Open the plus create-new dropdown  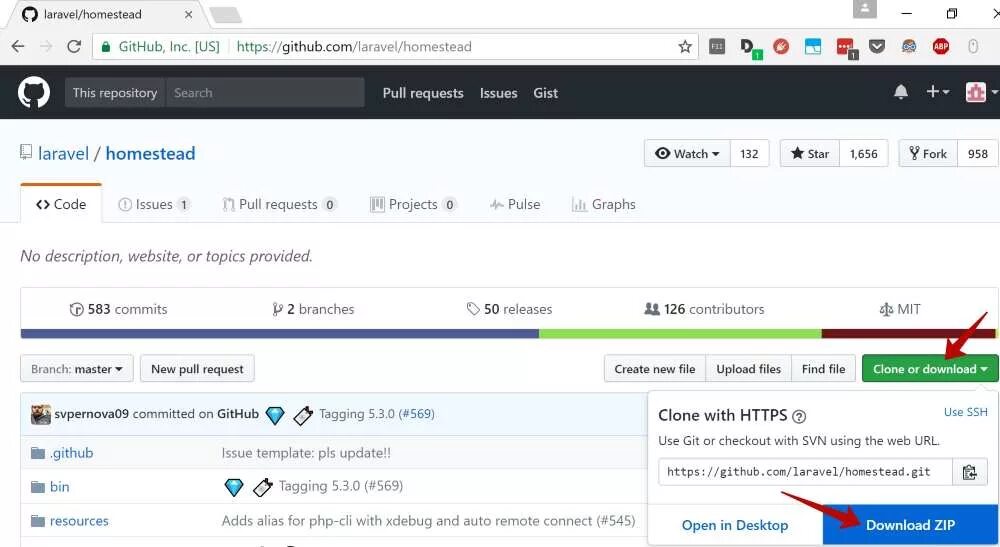pyautogui.click(x=937, y=92)
